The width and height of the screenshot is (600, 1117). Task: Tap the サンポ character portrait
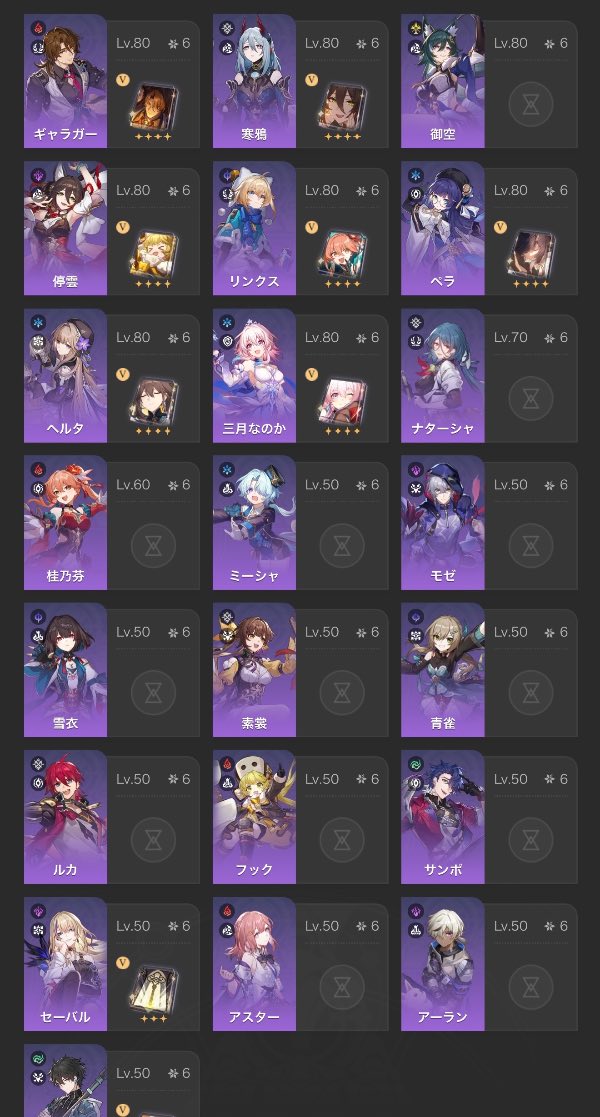(x=443, y=817)
